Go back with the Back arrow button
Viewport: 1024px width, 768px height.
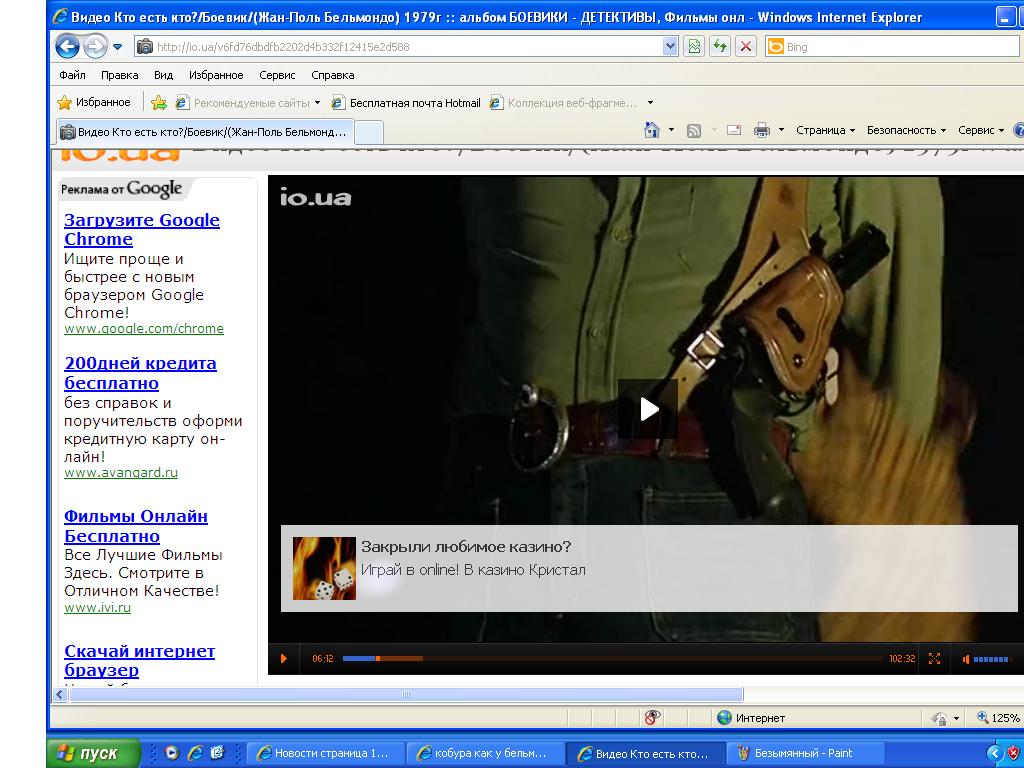[67, 46]
